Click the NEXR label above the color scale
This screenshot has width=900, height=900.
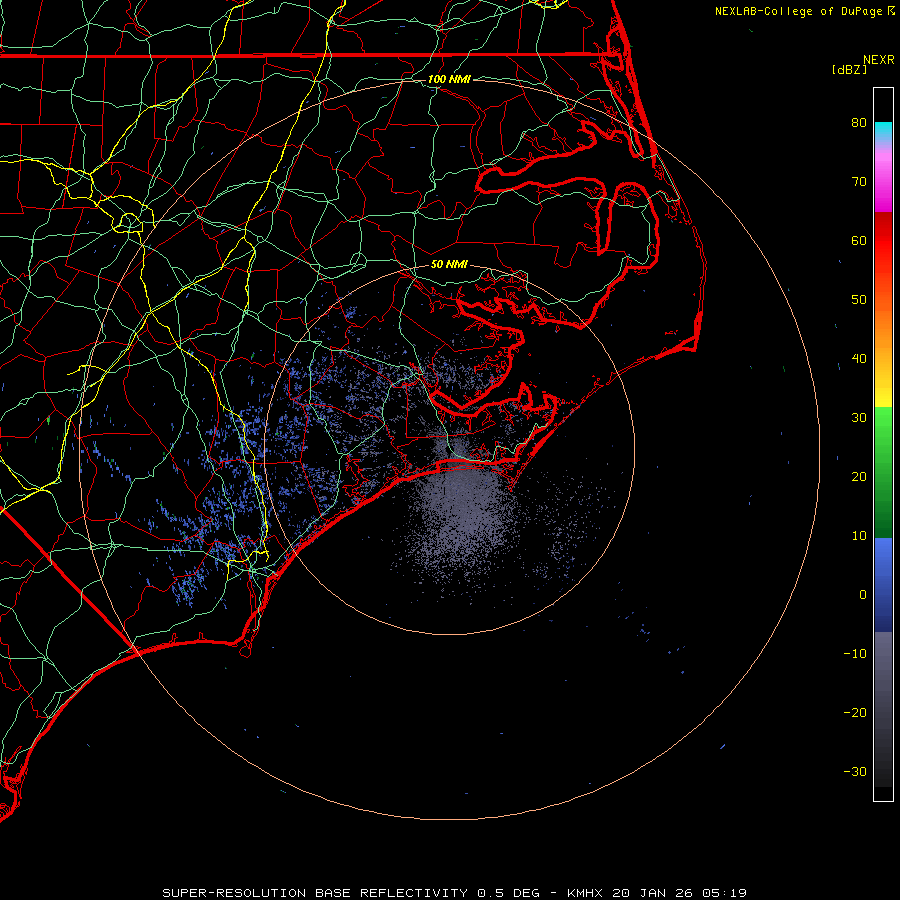(878, 60)
